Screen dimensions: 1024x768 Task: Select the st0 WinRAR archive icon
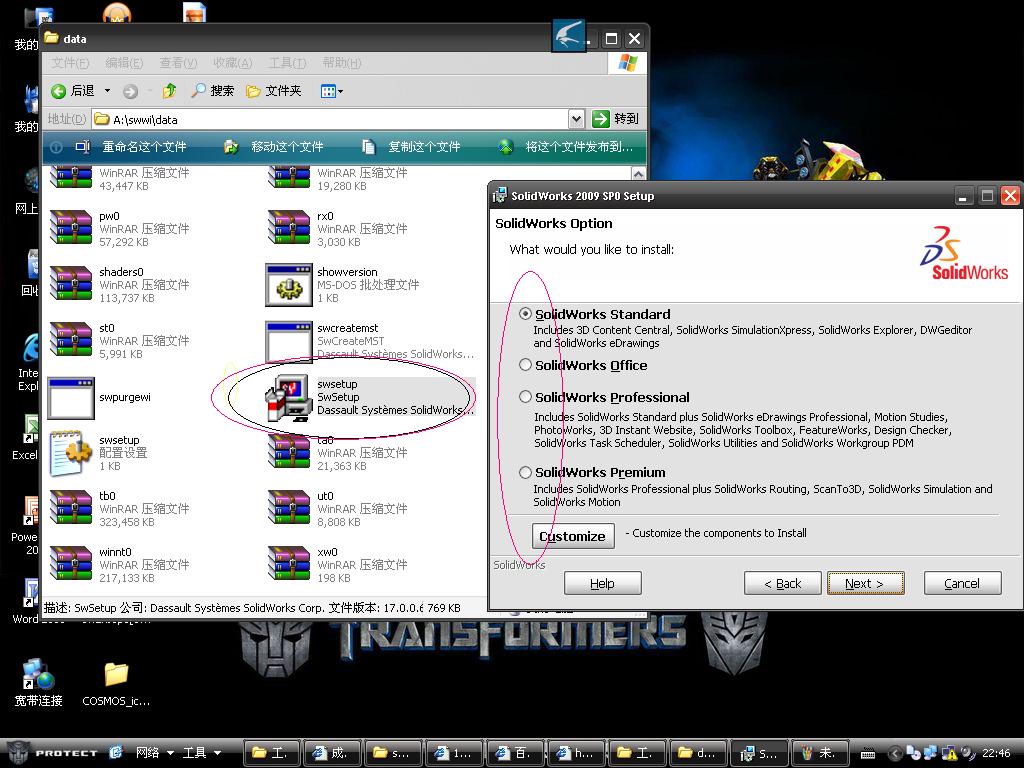[71, 339]
